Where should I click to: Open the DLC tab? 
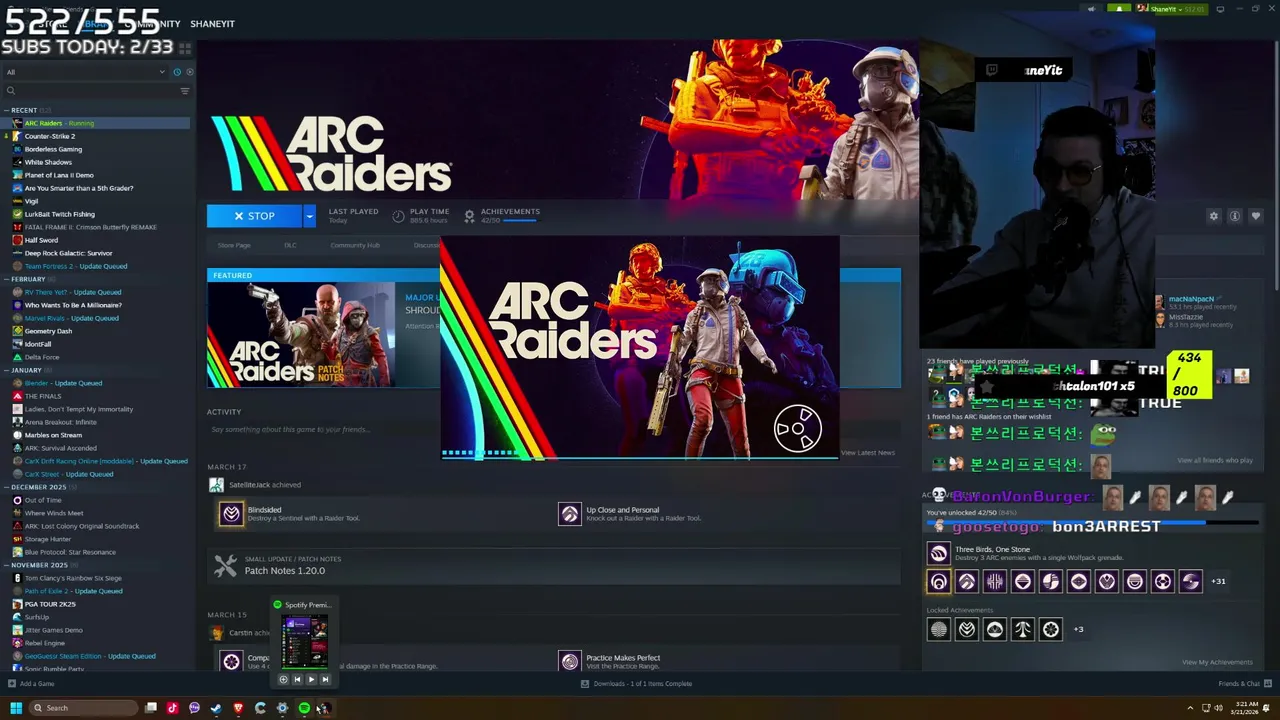(290, 245)
